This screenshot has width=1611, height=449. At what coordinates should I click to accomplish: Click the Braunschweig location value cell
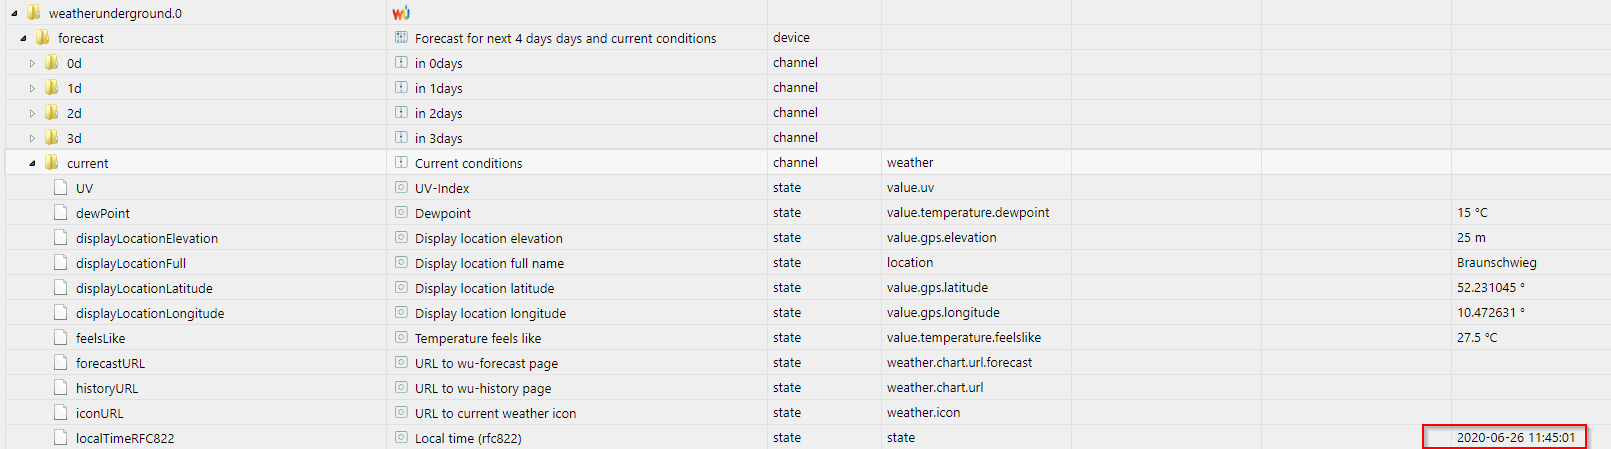pyautogui.click(x=1496, y=263)
